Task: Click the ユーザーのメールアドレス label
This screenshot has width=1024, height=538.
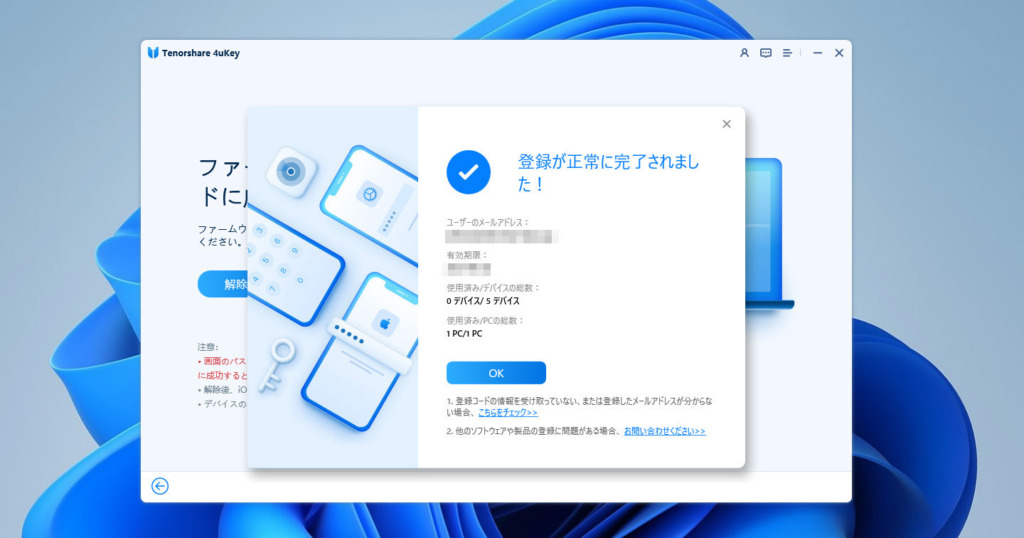Action: pos(487,223)
